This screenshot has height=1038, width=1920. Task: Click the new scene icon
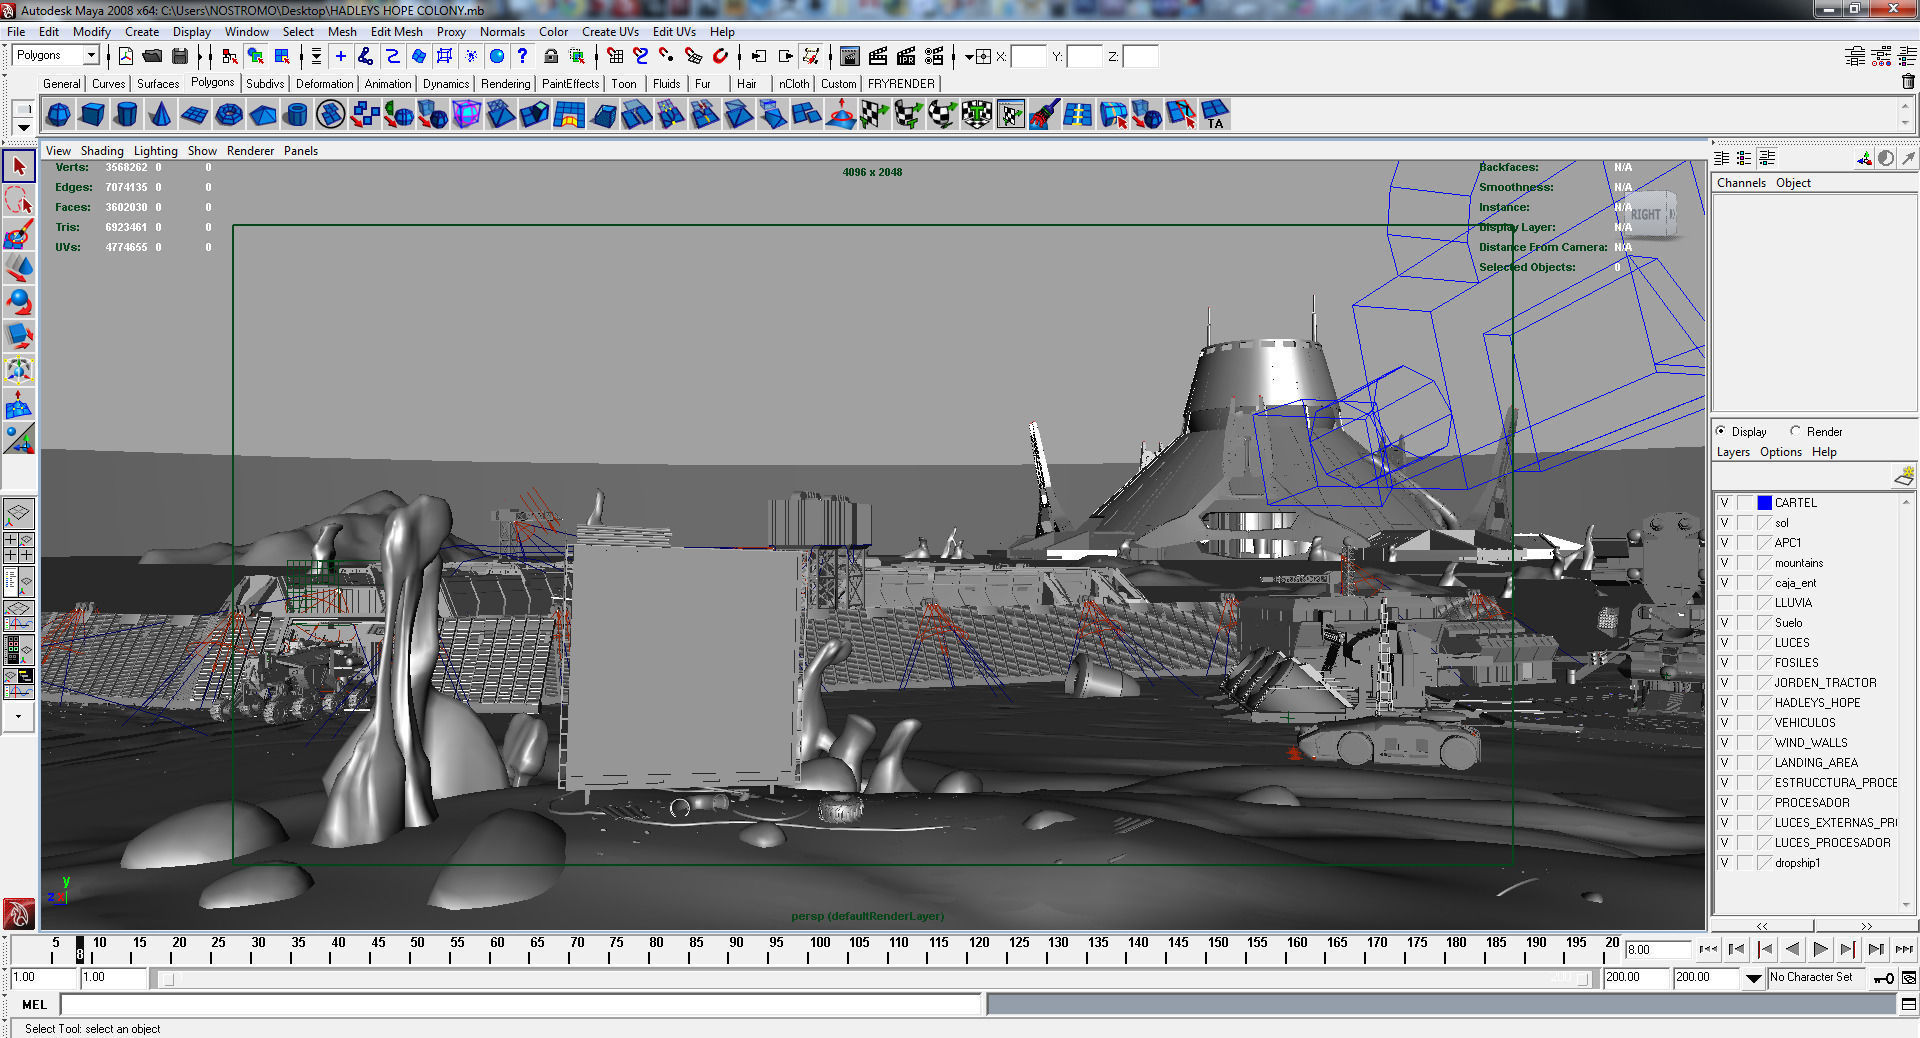pos(126,56)
